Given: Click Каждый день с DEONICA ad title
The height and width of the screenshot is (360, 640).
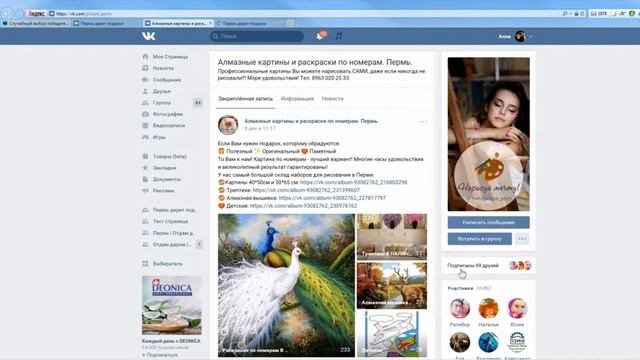Looking at the screenshot, I should click(171, 340).
